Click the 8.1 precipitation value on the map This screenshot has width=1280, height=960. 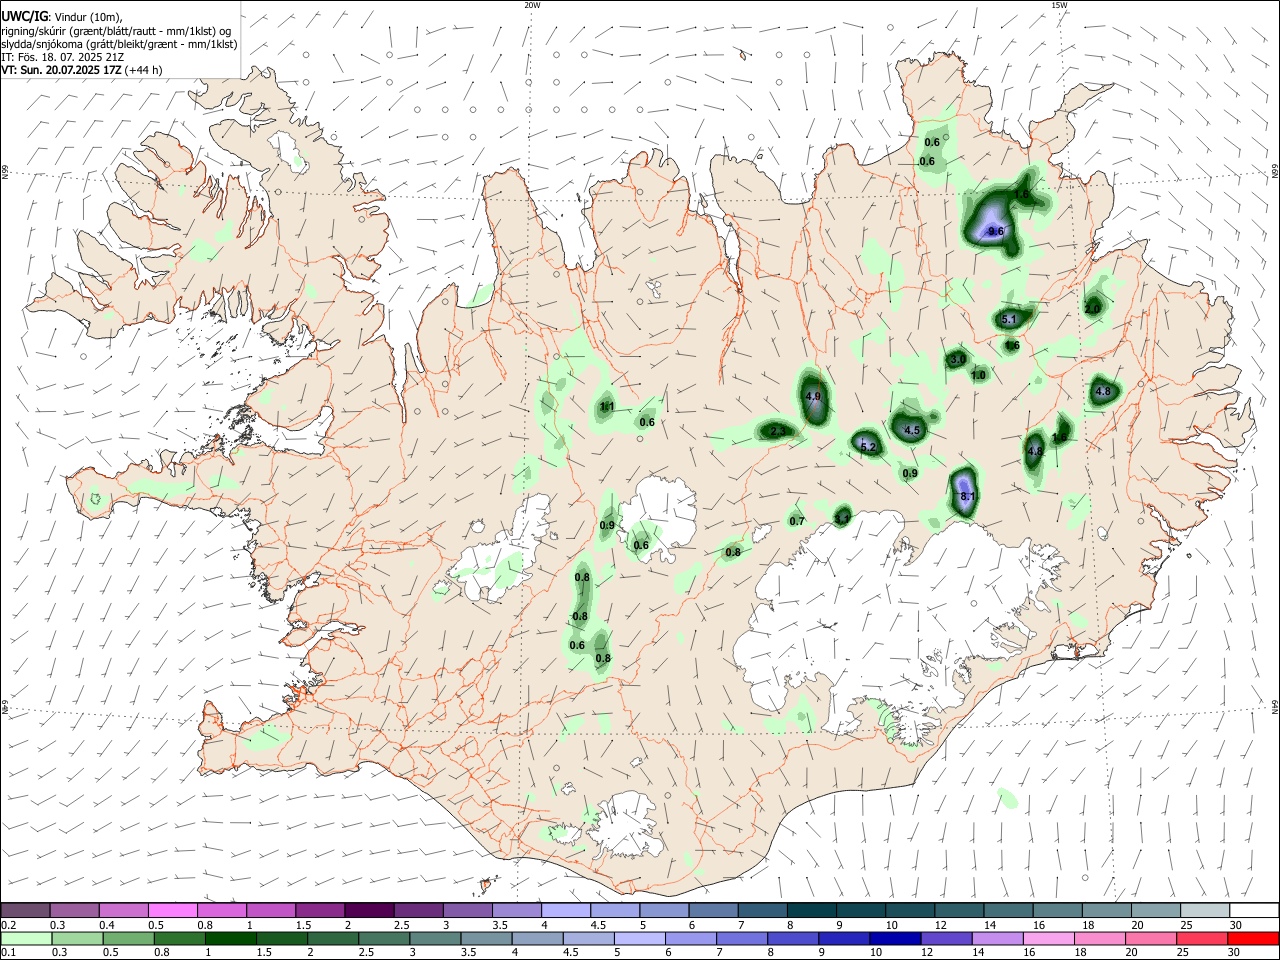[x=967, y=496]
